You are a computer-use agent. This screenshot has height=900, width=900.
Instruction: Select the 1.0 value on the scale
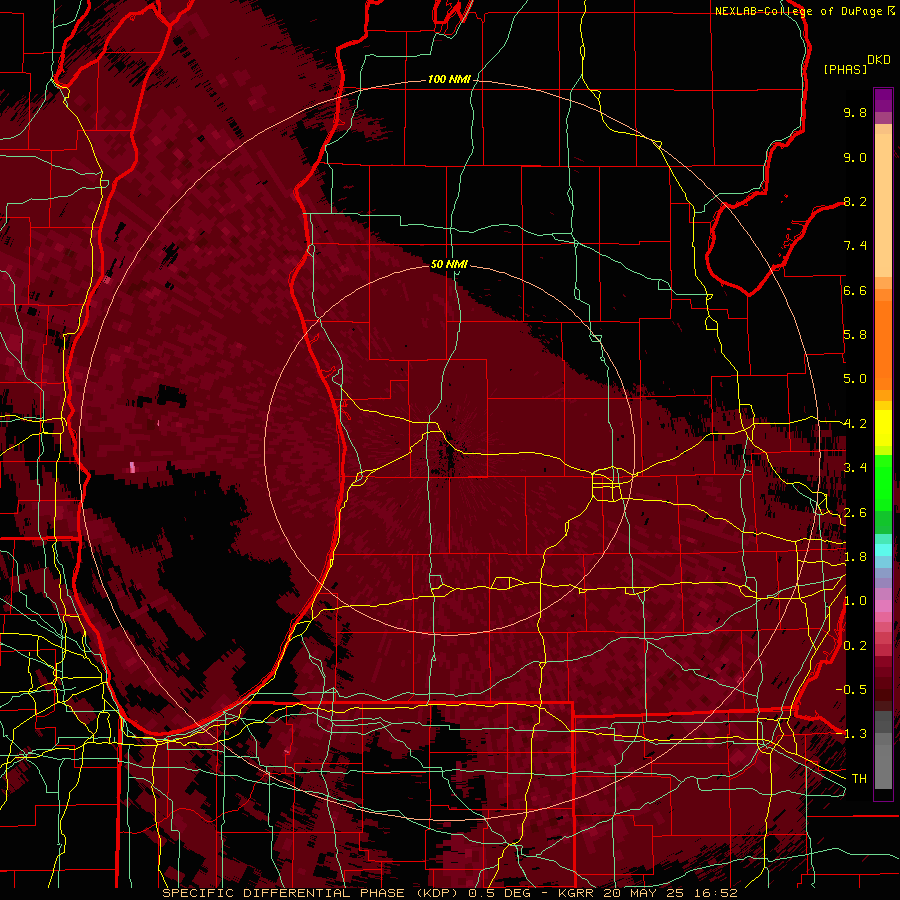point(855,601)
